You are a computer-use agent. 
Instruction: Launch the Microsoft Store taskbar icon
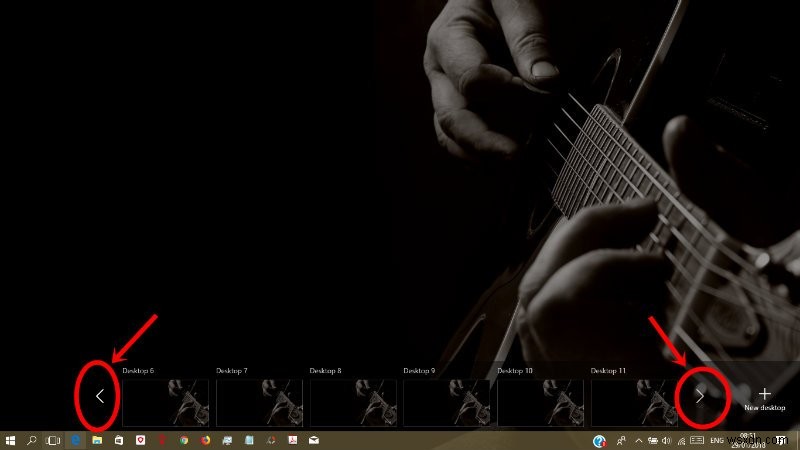coord(119,440)
